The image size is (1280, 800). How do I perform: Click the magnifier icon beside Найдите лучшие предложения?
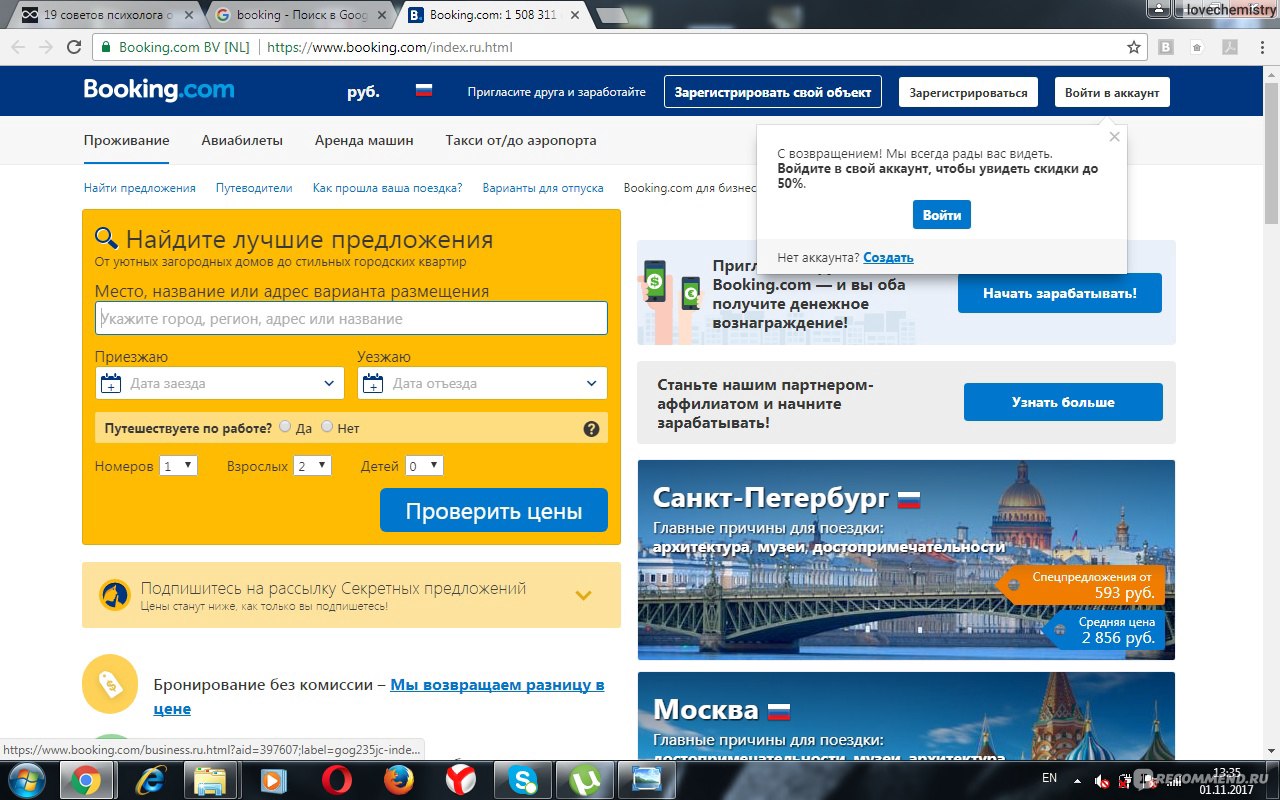[106, 237]
